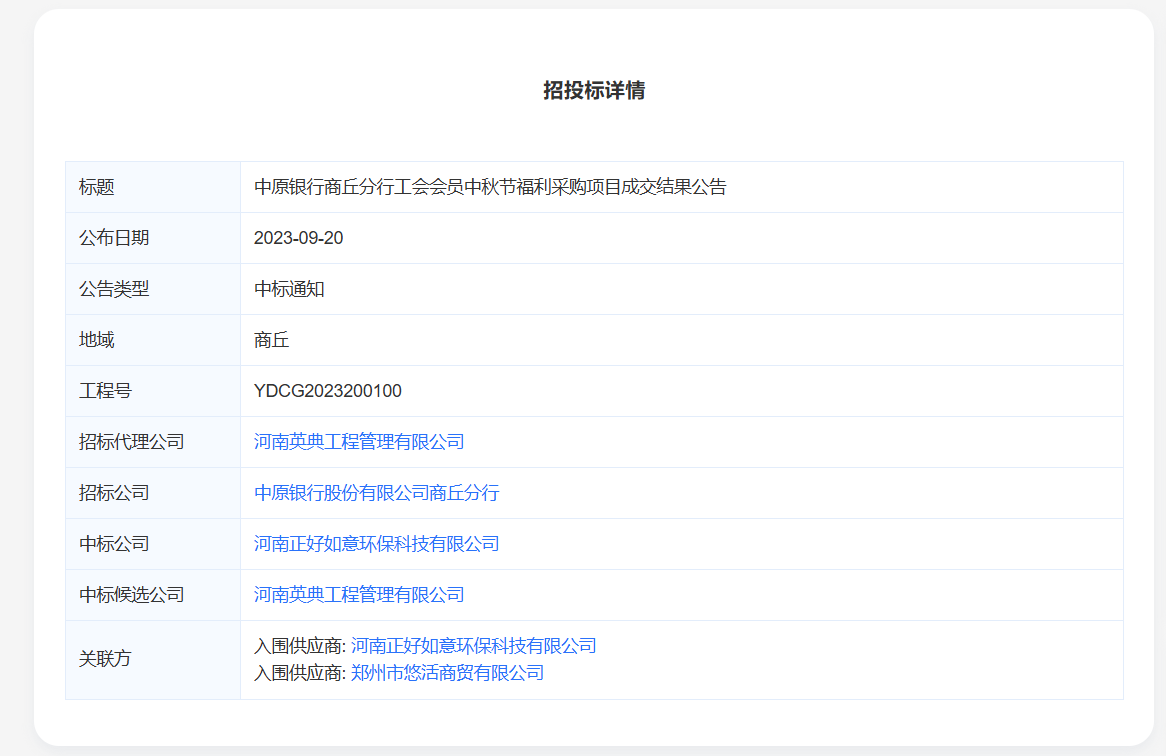Click the project number YDCG2023200100

[328, 391]
